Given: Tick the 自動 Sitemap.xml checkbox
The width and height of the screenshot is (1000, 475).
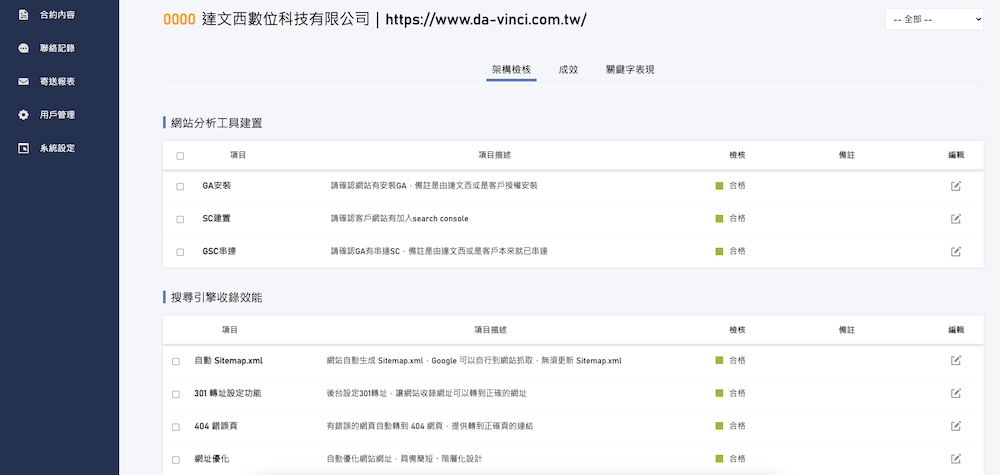Looking at the screenshot, I should click(176, 362).
